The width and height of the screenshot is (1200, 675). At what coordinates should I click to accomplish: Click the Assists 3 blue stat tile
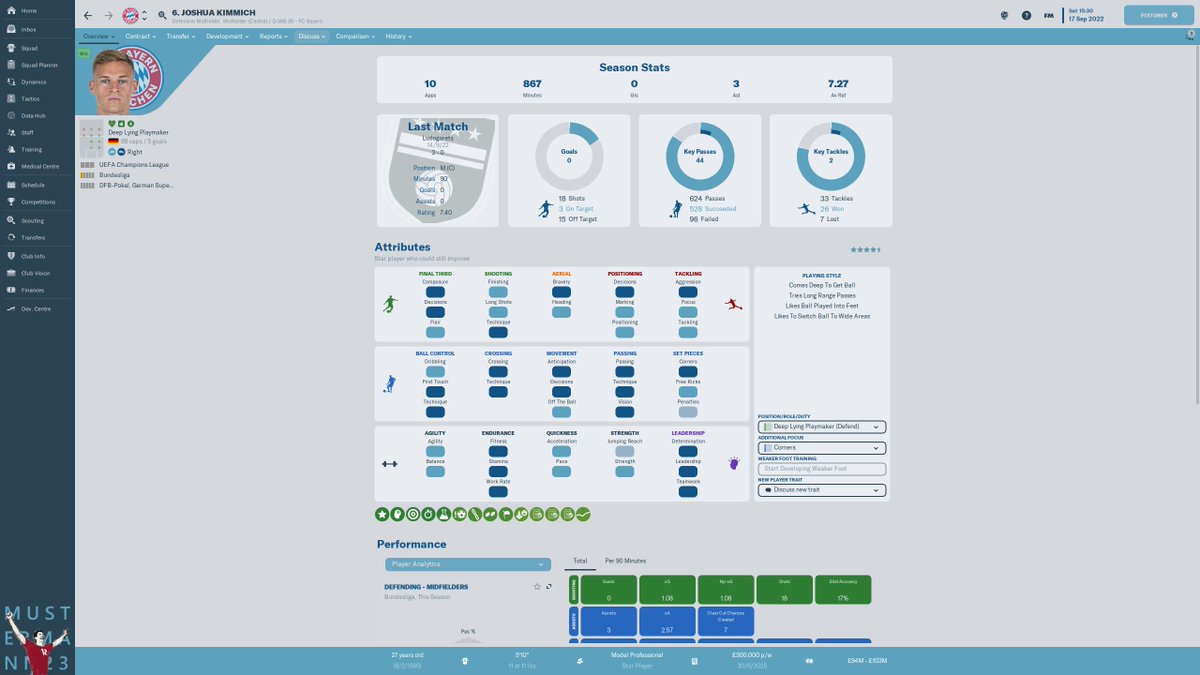click(x=608, y=621)
